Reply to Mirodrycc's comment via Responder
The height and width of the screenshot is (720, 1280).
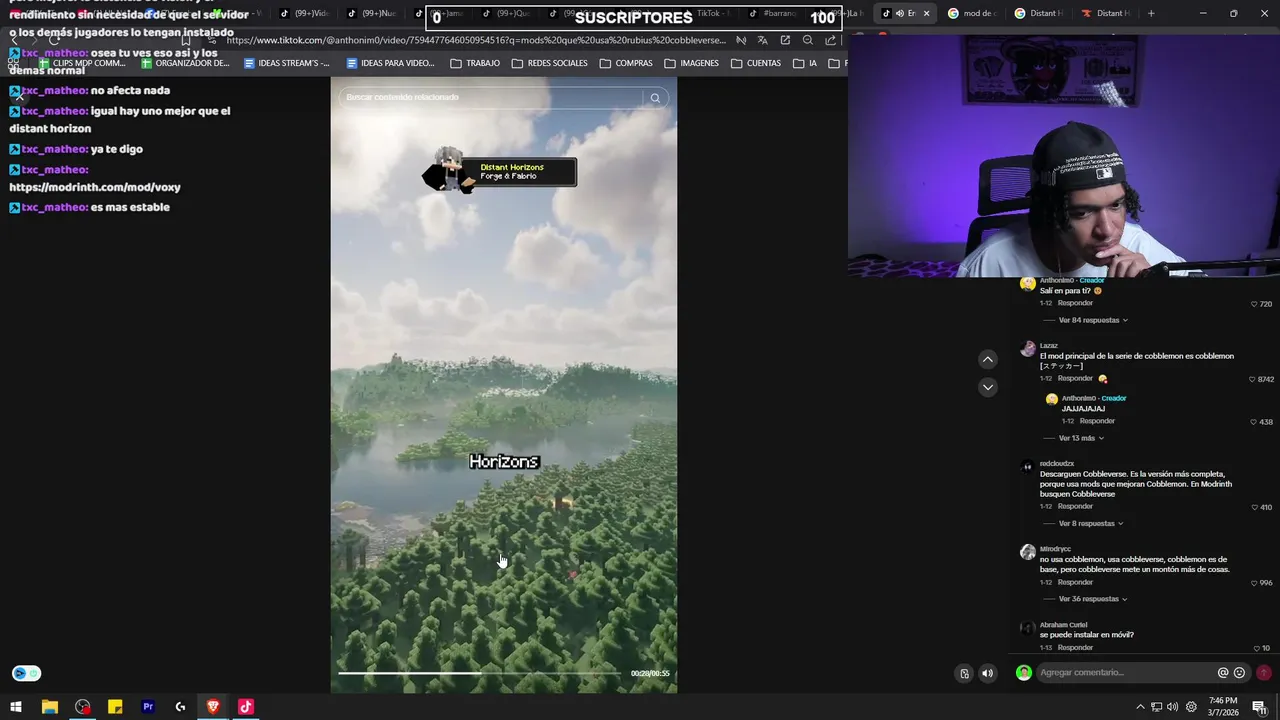point(1075,582)
